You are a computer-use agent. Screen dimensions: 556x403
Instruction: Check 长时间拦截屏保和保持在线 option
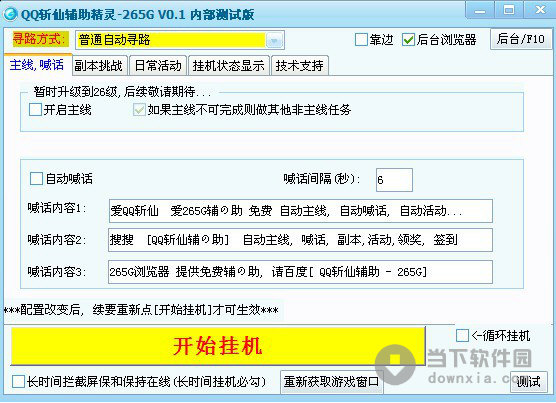18,382
